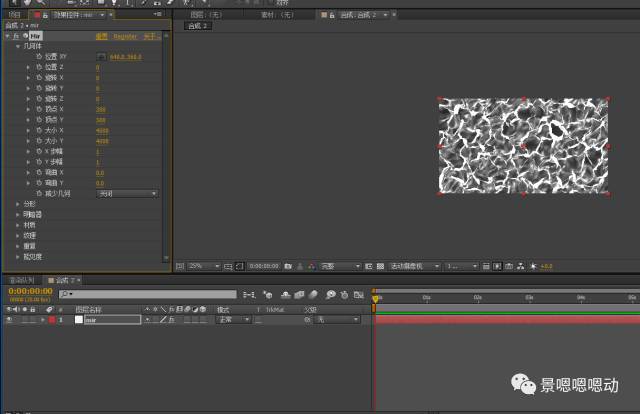This screenshot has height=414, width=640.
Task: Click the yellow current time indicator in timeline
Action: click(x=375, y=299)
